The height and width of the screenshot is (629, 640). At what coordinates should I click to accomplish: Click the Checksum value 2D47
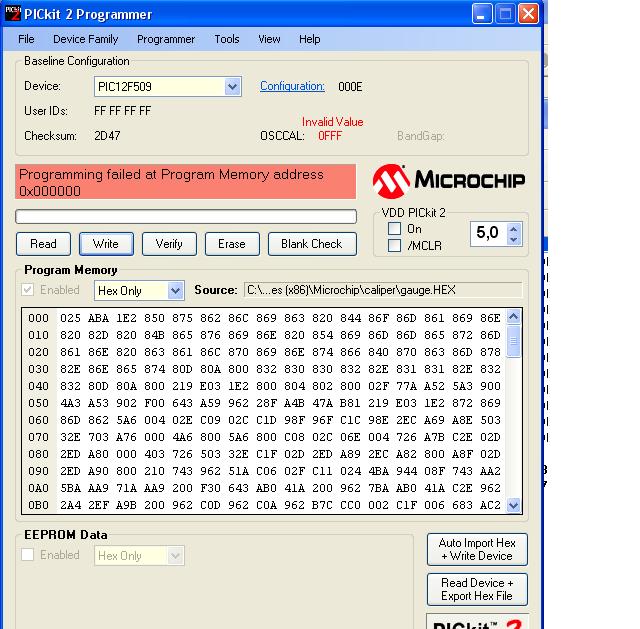pyautogui.click(x=107, y=136)
